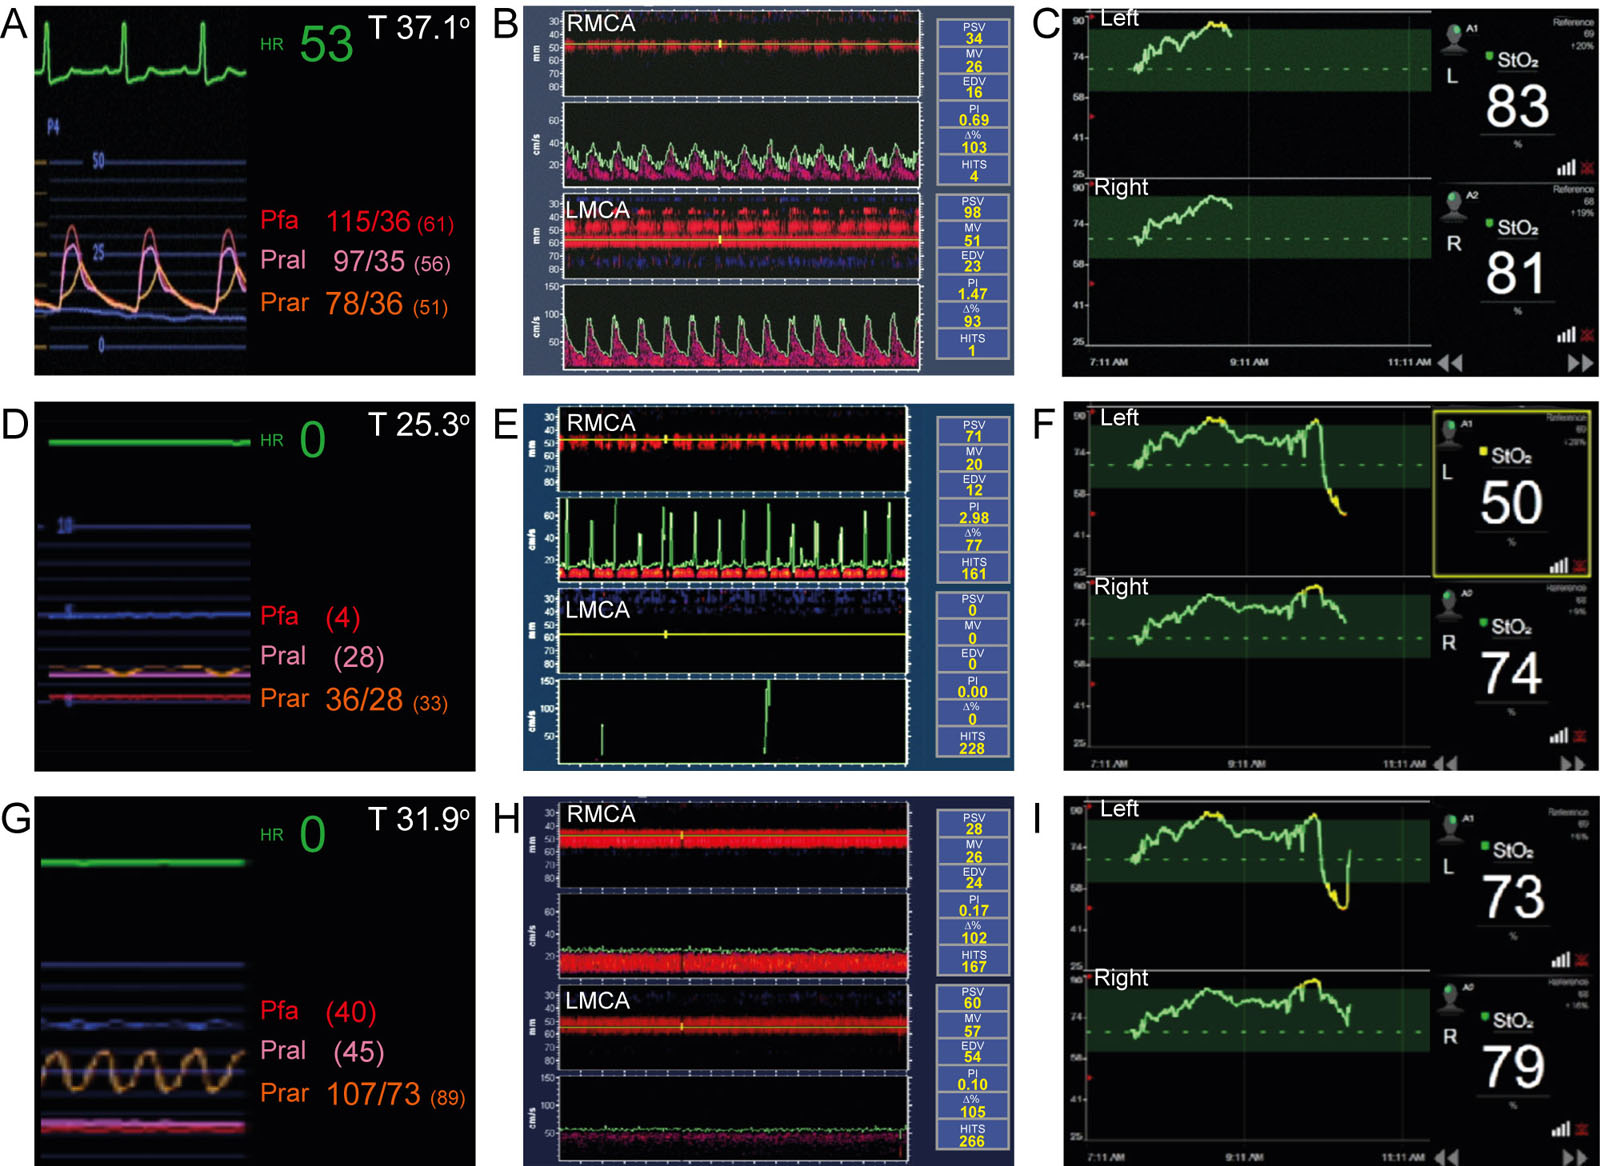Select the head sensor icon beside StO2 79
Screen dimensions: 1600x1166
(1450, 998)
